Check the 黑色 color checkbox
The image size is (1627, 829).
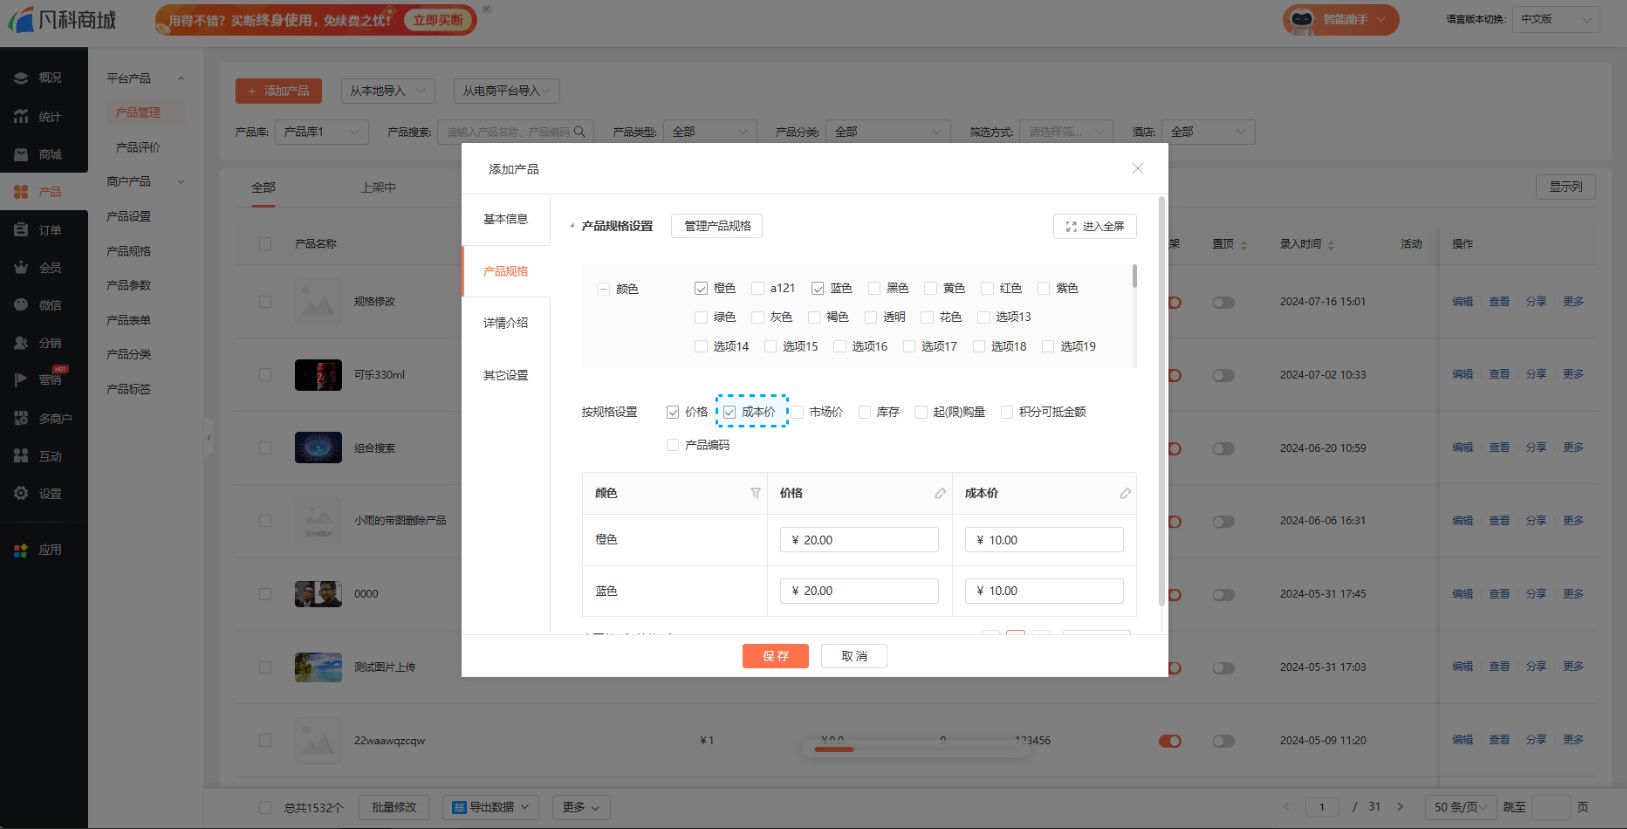[874, 288]
